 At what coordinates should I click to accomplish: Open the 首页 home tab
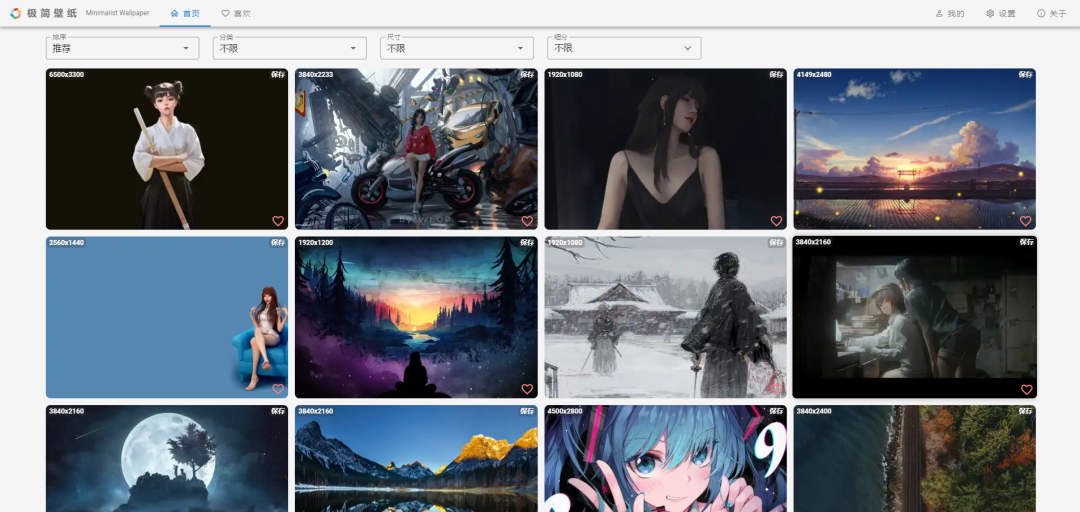pos(185,13)
